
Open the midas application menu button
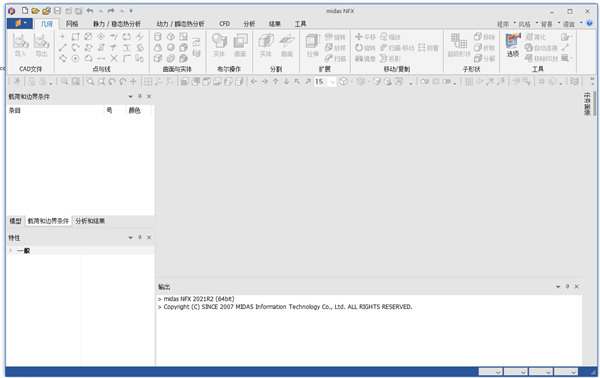point(20,24)
